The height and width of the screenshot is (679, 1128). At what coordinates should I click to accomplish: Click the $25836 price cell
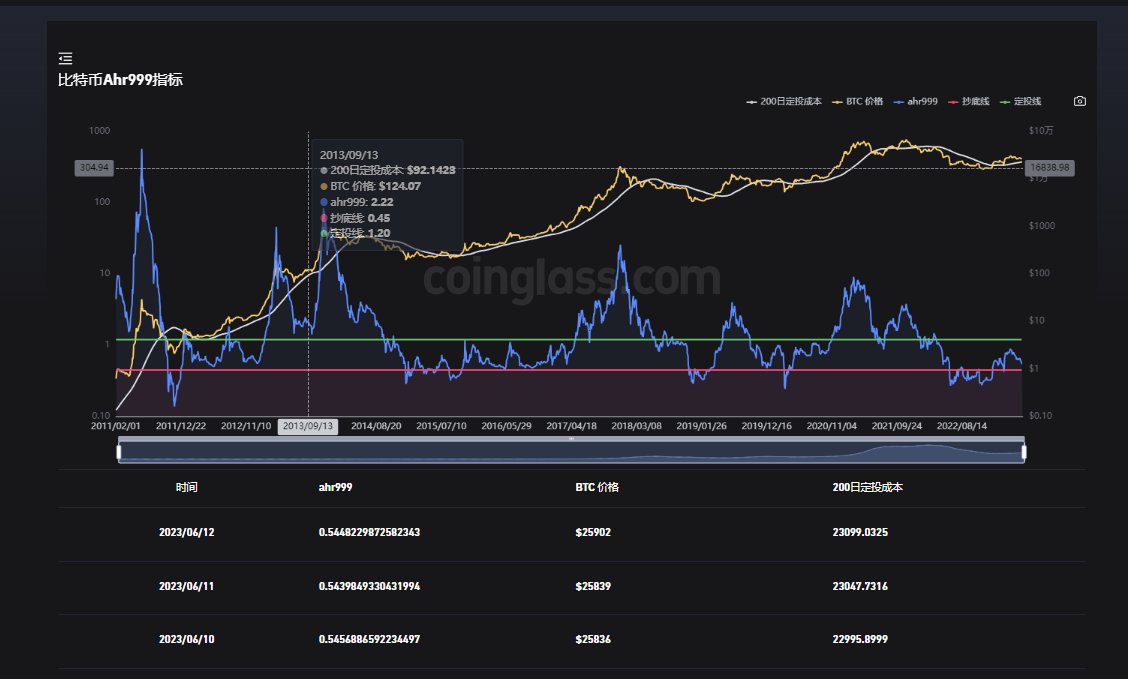[x=593, y=639]
